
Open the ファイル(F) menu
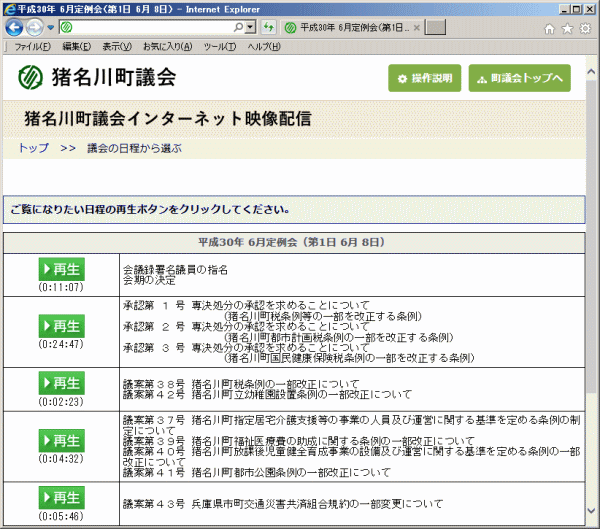point(33,47)
